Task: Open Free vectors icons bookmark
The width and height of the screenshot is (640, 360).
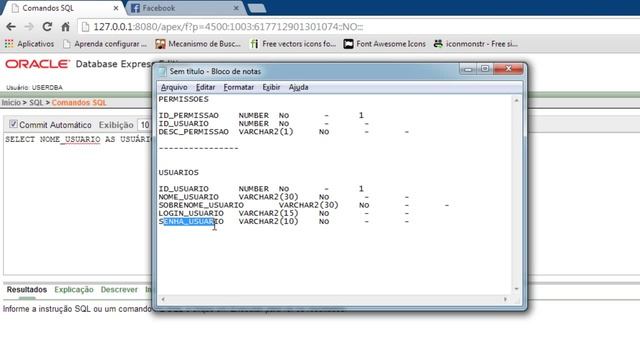Action: click(293, 44)
